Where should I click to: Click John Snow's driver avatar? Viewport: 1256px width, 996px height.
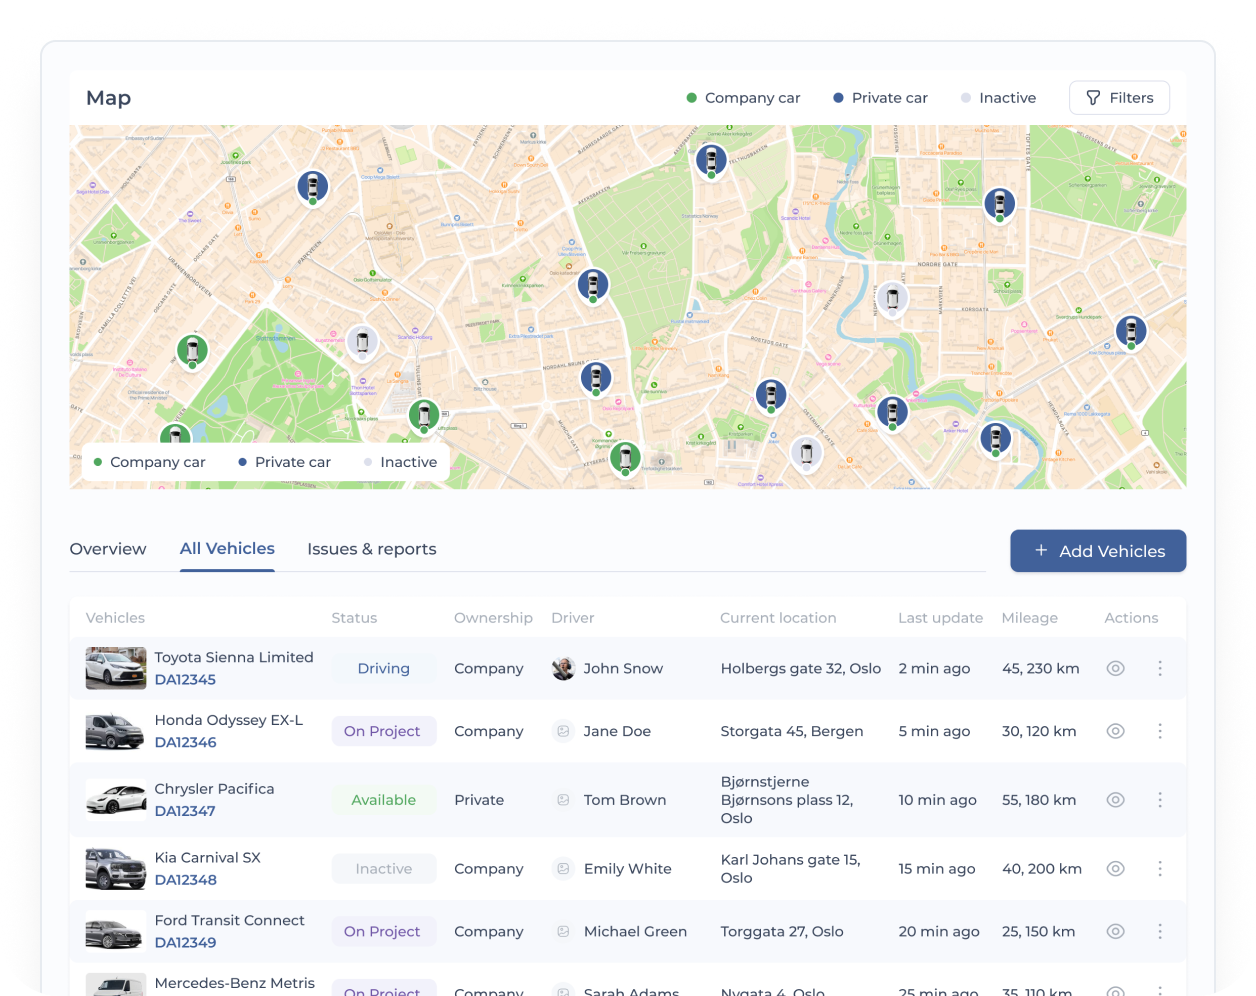[x=563, y=669]
